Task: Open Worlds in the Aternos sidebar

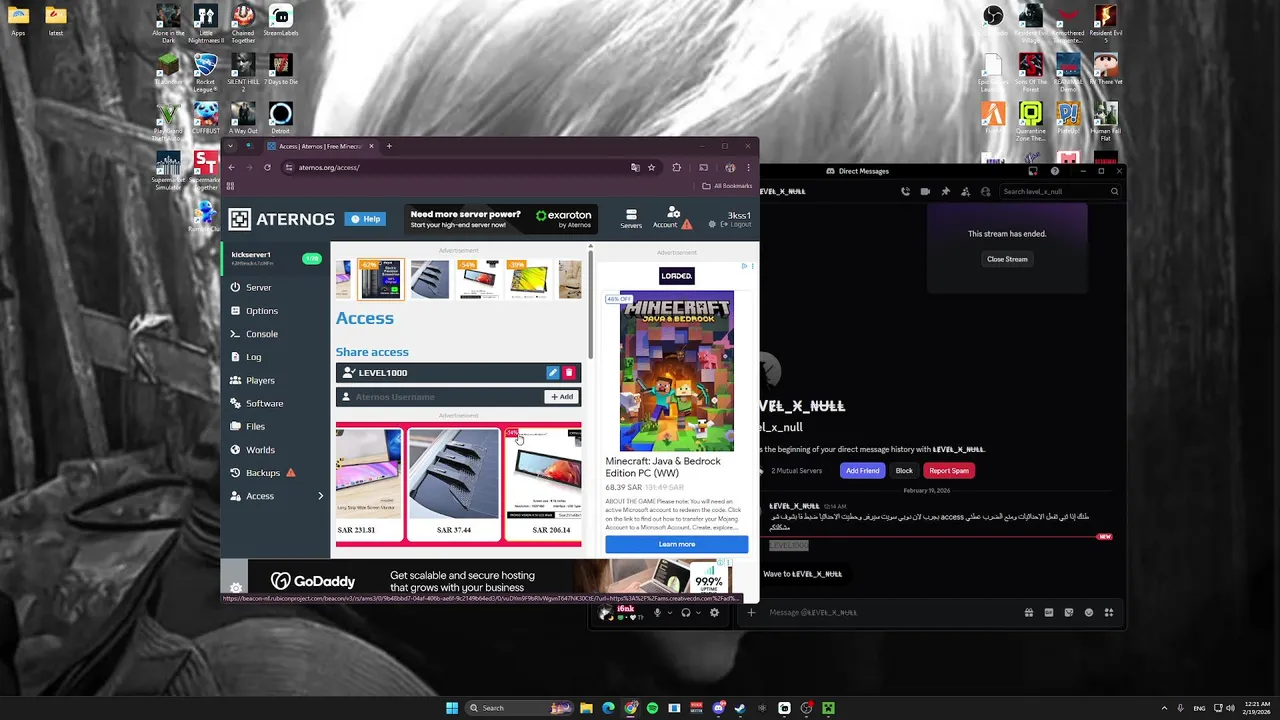Action: click(x=252, y=450)
